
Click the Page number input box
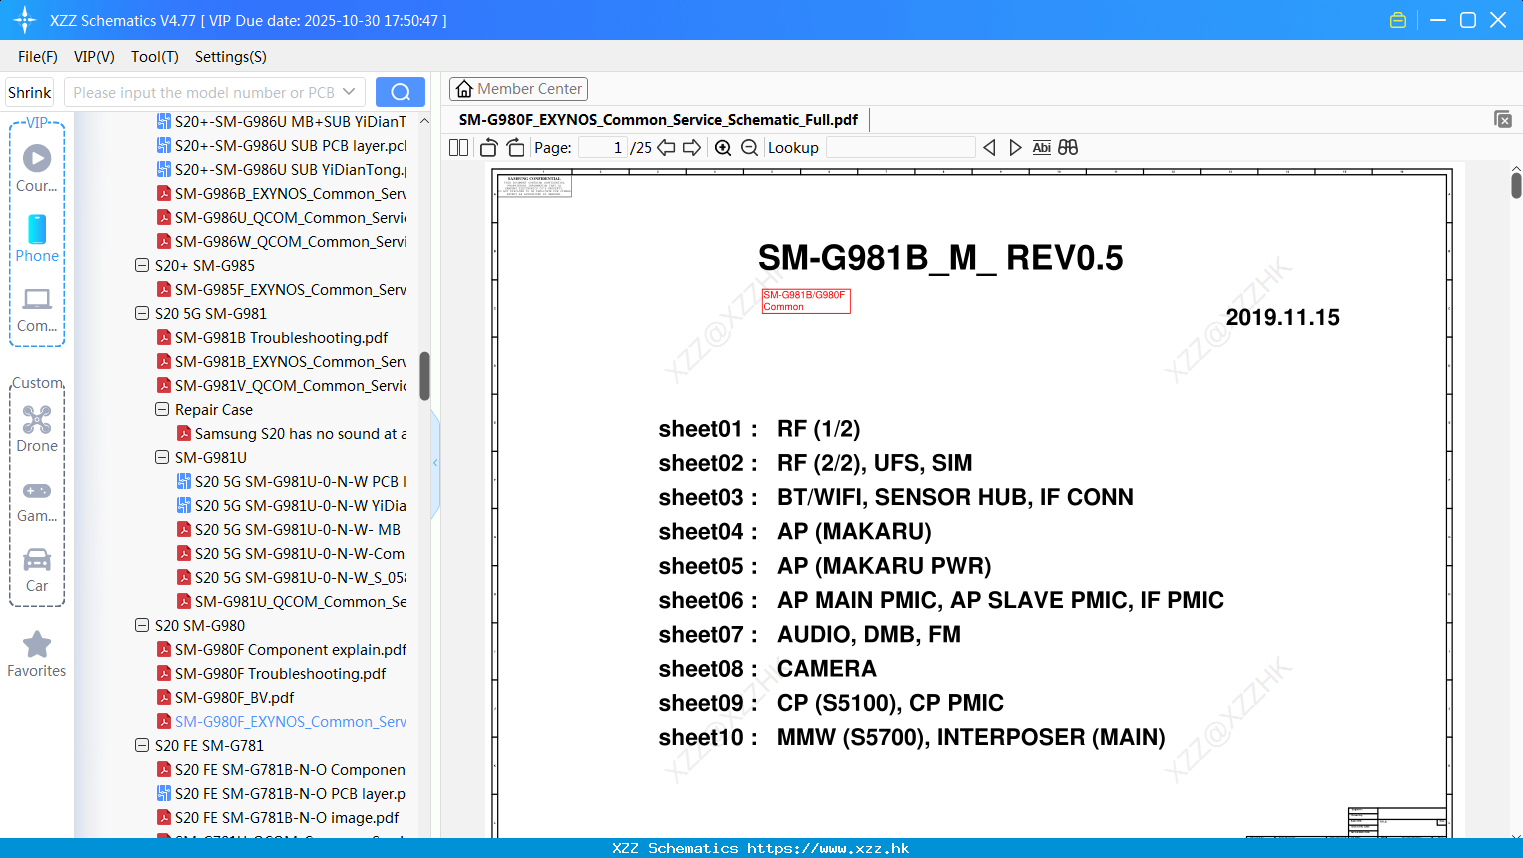[x=602, y=148]
